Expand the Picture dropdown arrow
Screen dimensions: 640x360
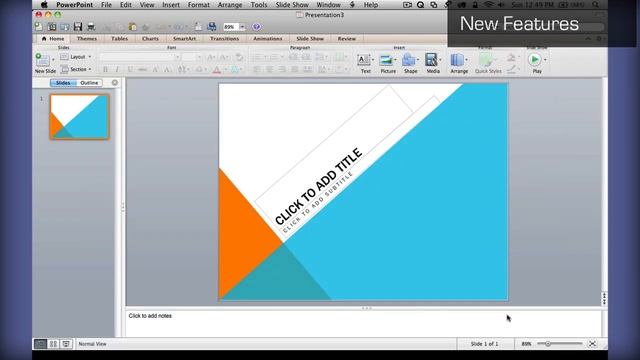coord(395,60)
